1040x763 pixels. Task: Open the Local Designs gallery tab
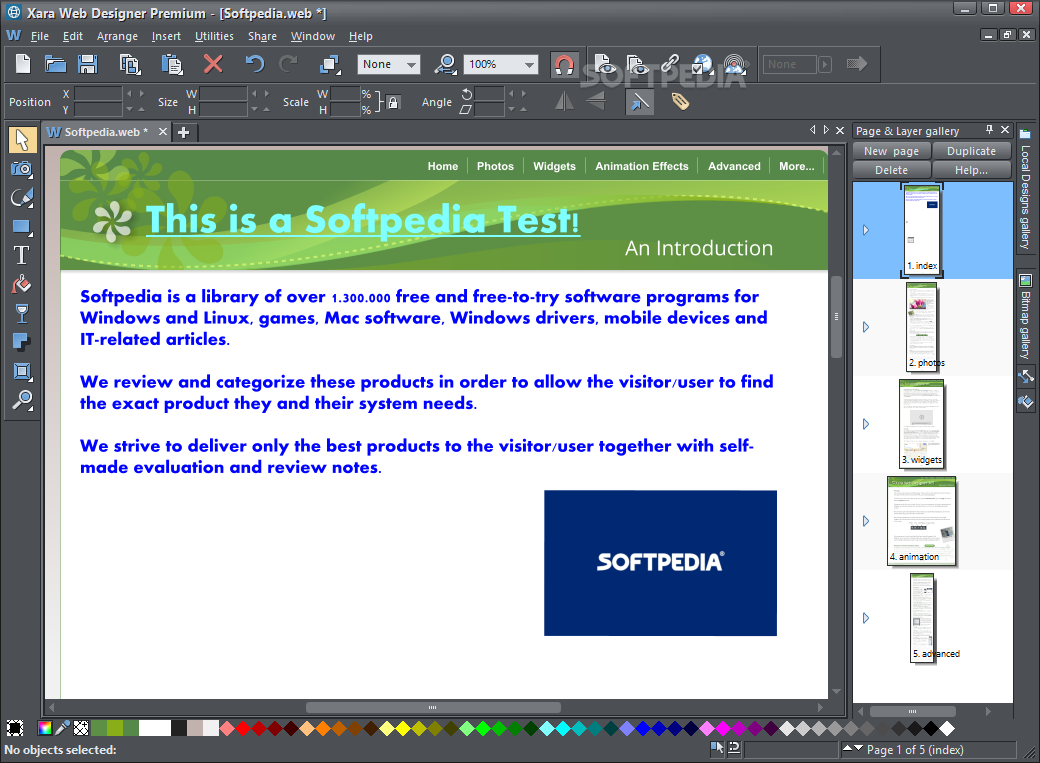pyautogui.click(x=1025, y=190)
